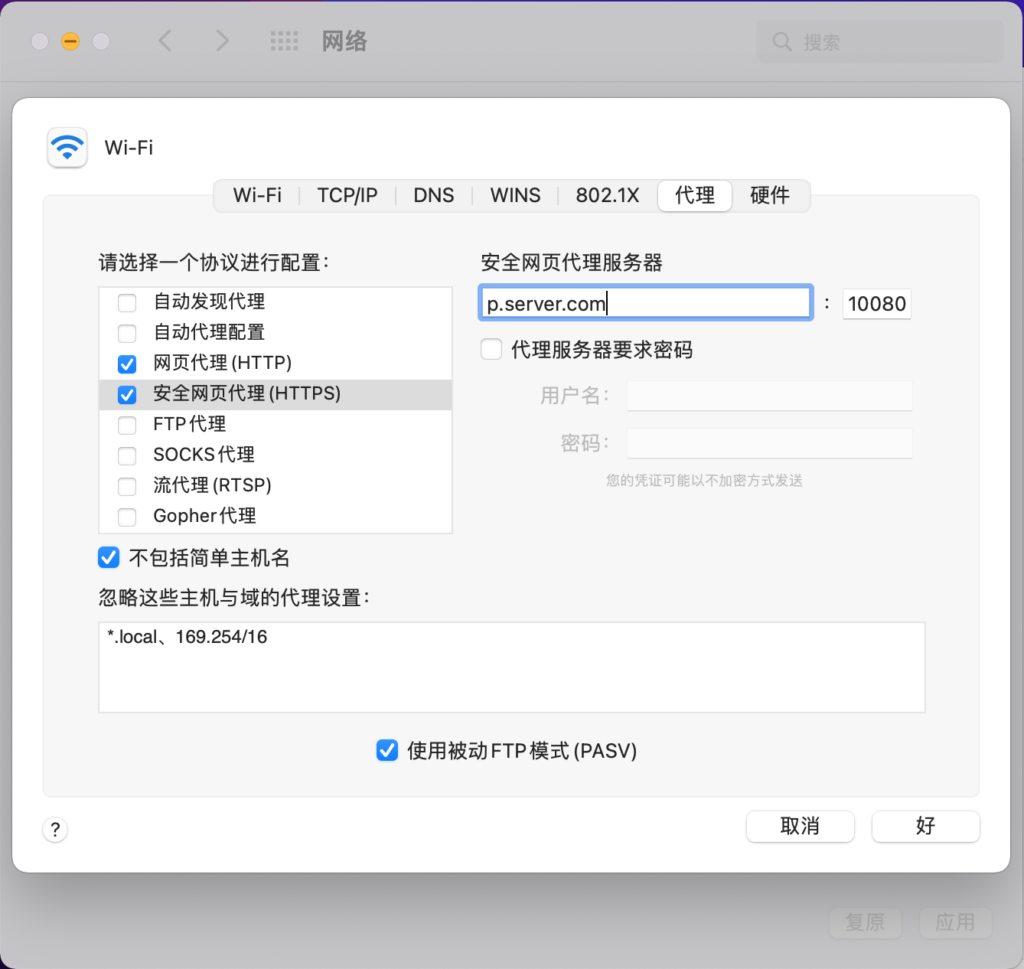Switch to the DNS tab
The height and width of the screenshot is (969, 1024).
433,195
